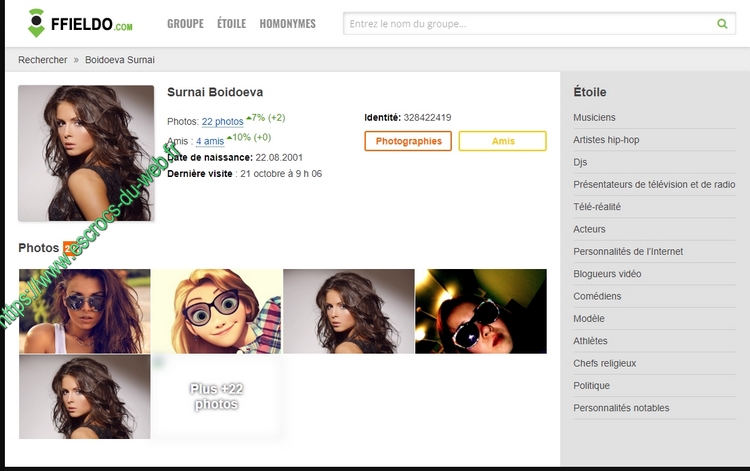Viewport: 750px width, 471px height.
Task: Click the large profile picture
Action: pos(86,153)
